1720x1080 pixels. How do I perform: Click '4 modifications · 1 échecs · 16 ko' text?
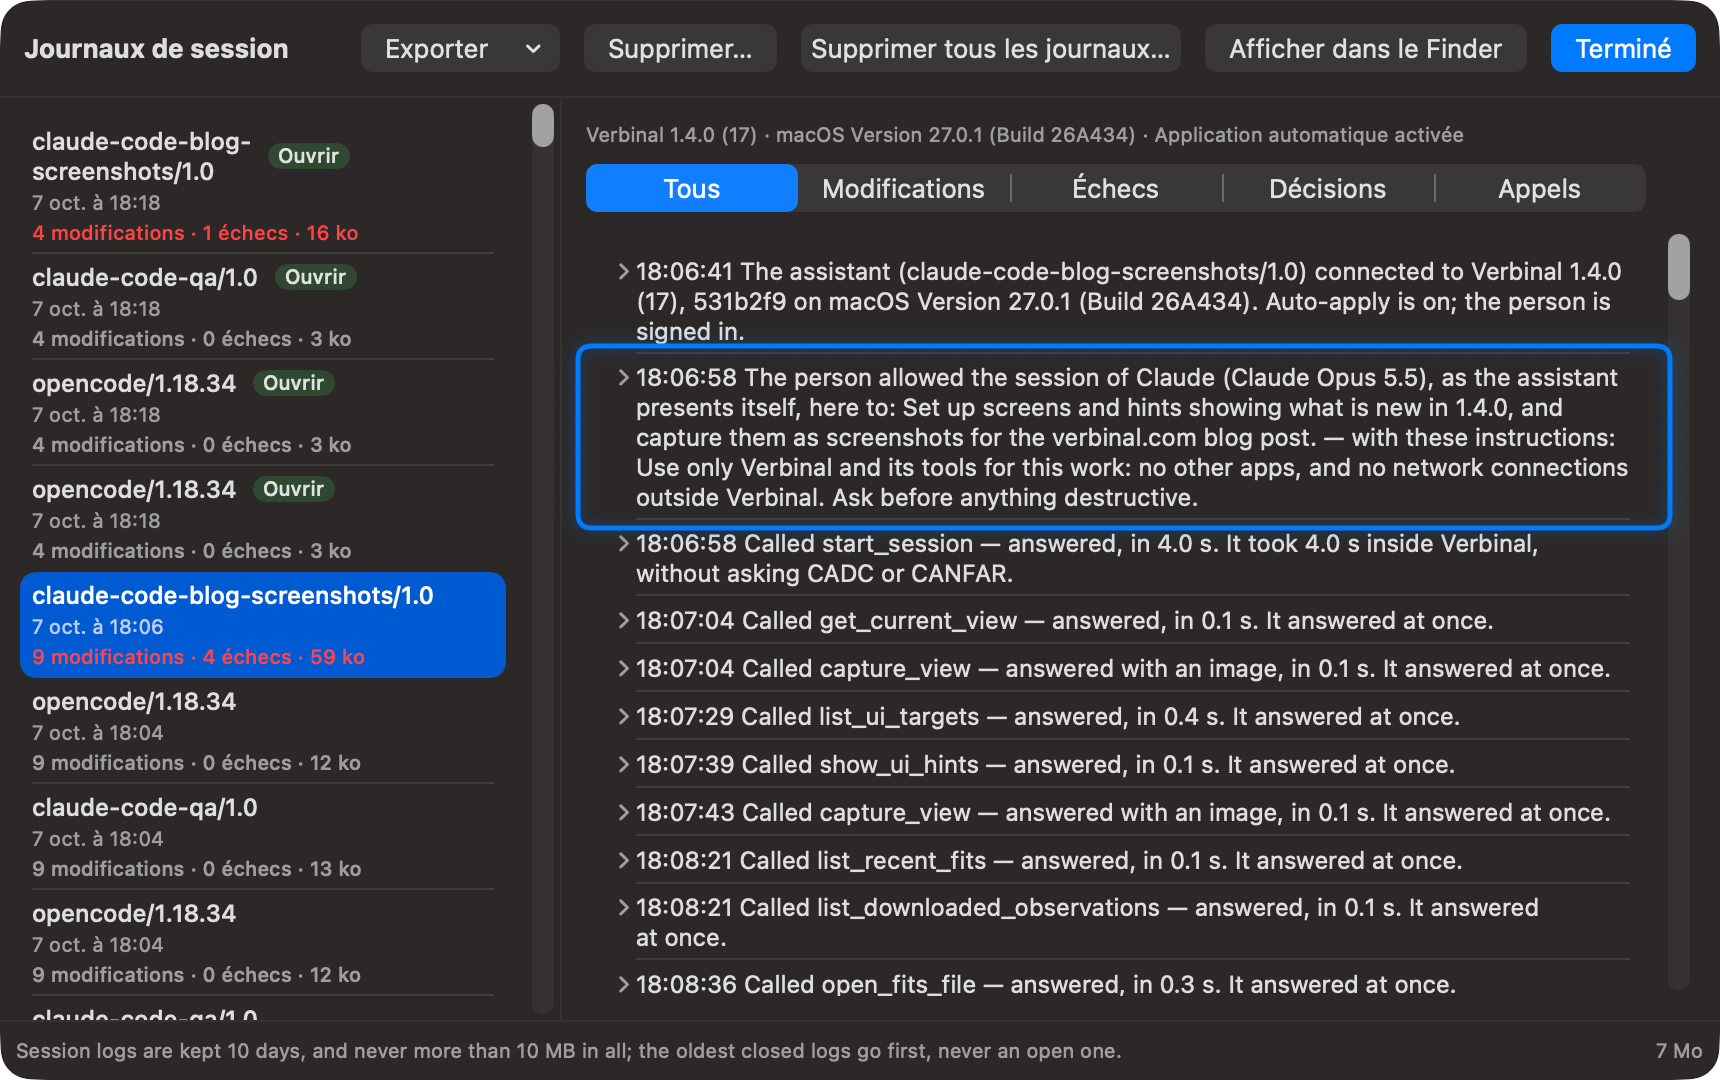[x=195, y=233]
